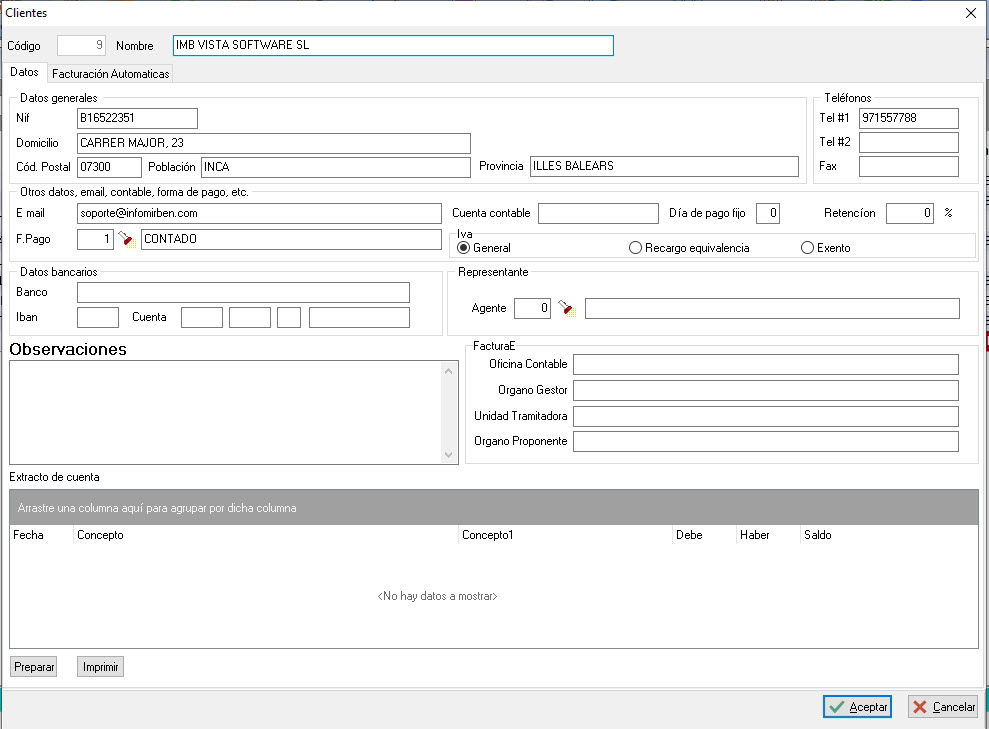Sort by Concepto column header

[x=266, y=535]
